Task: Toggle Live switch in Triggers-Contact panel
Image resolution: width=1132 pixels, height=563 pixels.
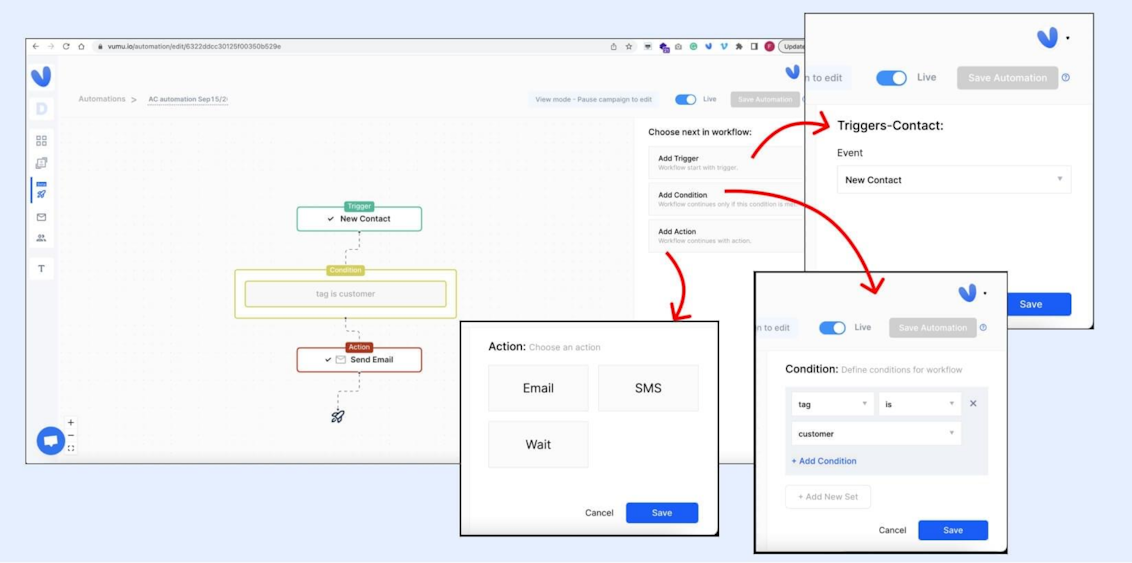Action: coord(891,78)
